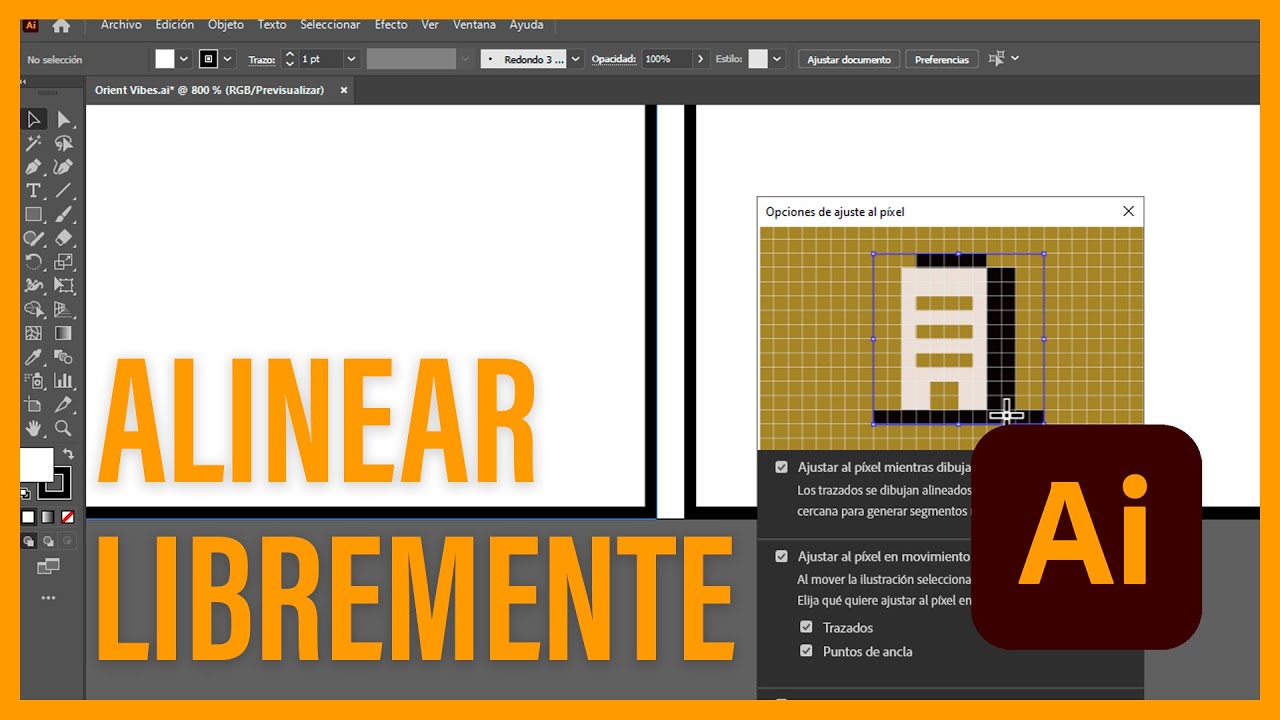Screen dimensions: 1280x720
Task: Select the Blend tool
Action: tap(63, 357)
